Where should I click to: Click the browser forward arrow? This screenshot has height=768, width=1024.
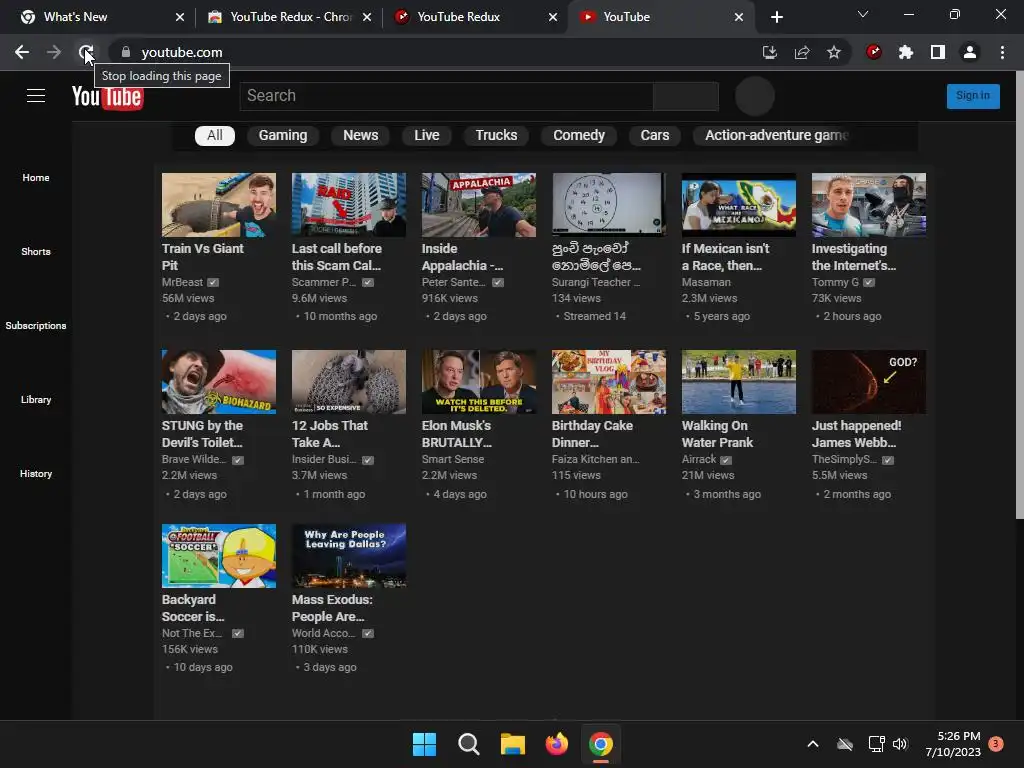pyautogui.click(x=54, y=52)
